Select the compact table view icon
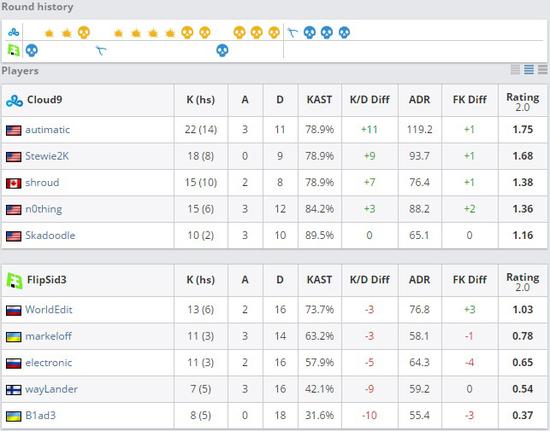This screenshot has width=550, height=431. pyautogui.click(x=515, y=69)
